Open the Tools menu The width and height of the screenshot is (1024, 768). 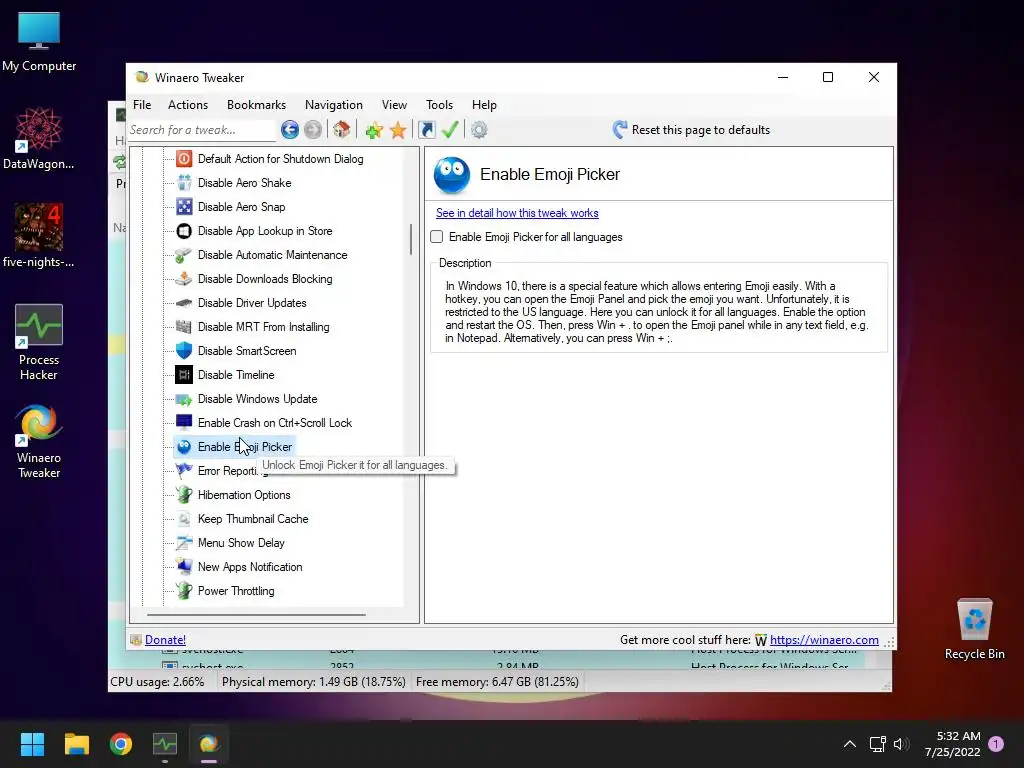(x=439, y=104)
